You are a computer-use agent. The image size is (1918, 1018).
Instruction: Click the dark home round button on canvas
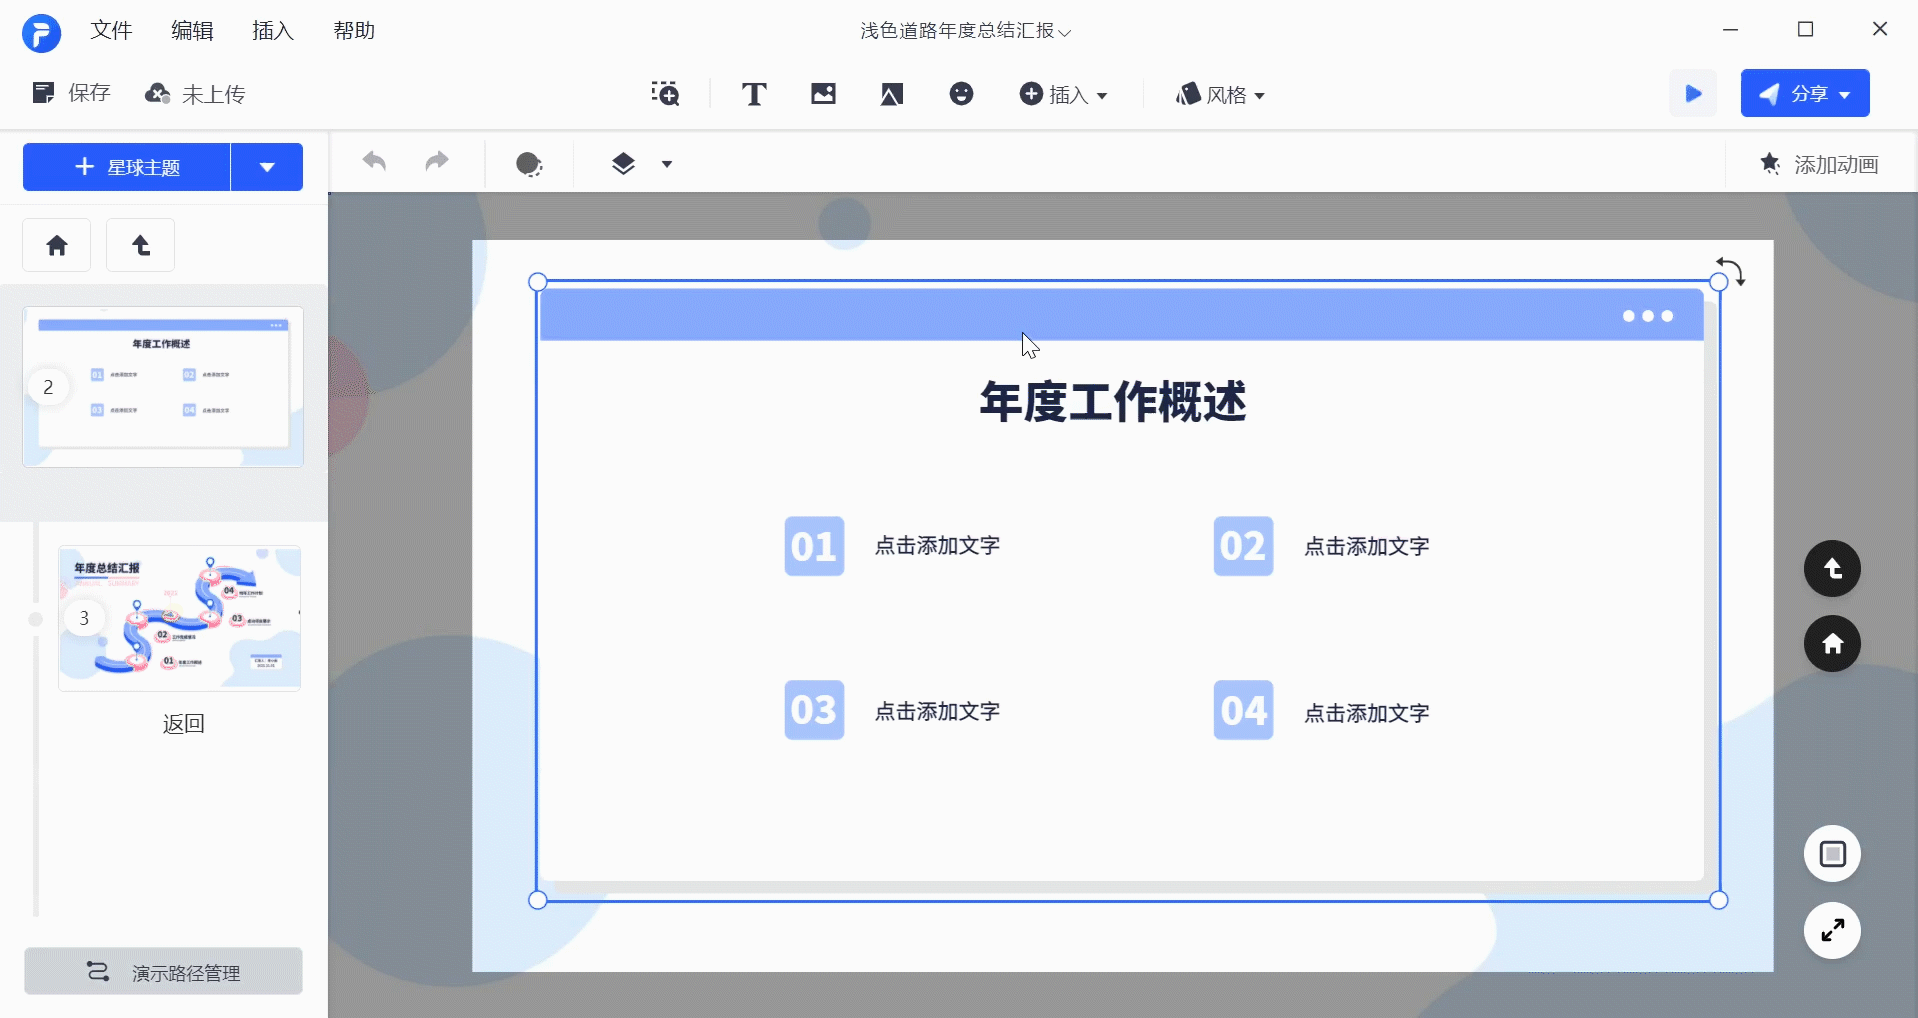(x=1832, y=644)
